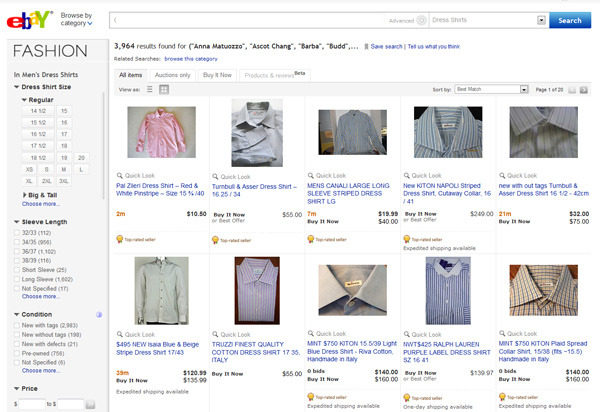Collapse the Regular size group
600x412 pixels.
24,100
